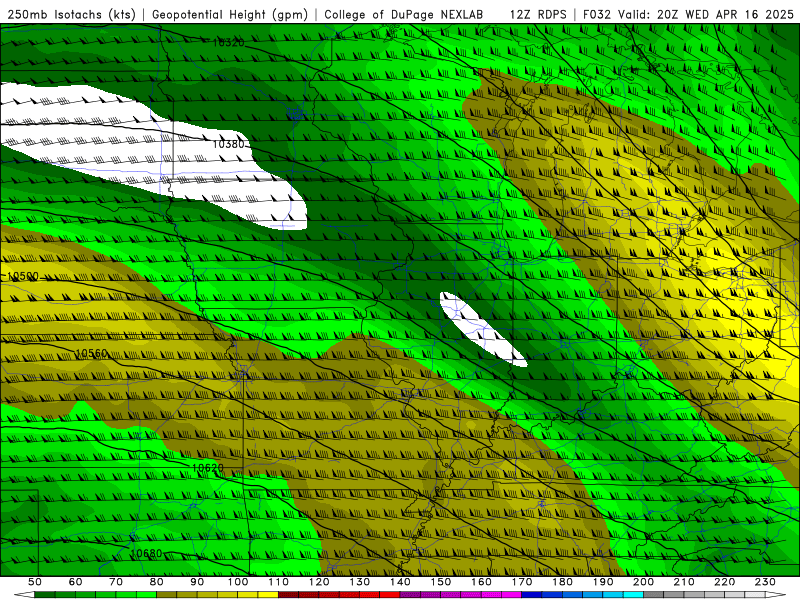
Task: Click the '250mb Isotachs (kts)' title text
Action: point(71,14)
